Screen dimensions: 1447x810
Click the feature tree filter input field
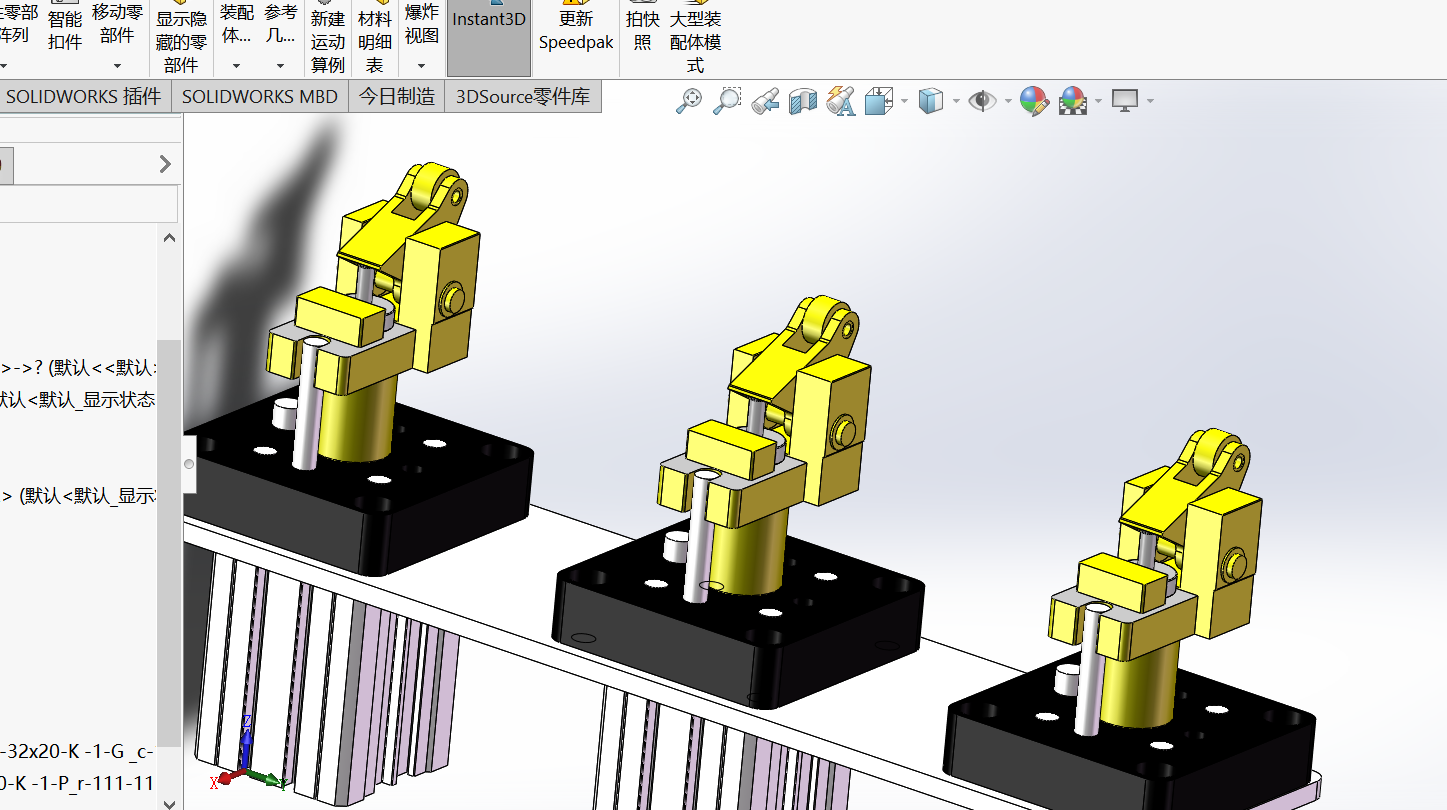point(88,205)
